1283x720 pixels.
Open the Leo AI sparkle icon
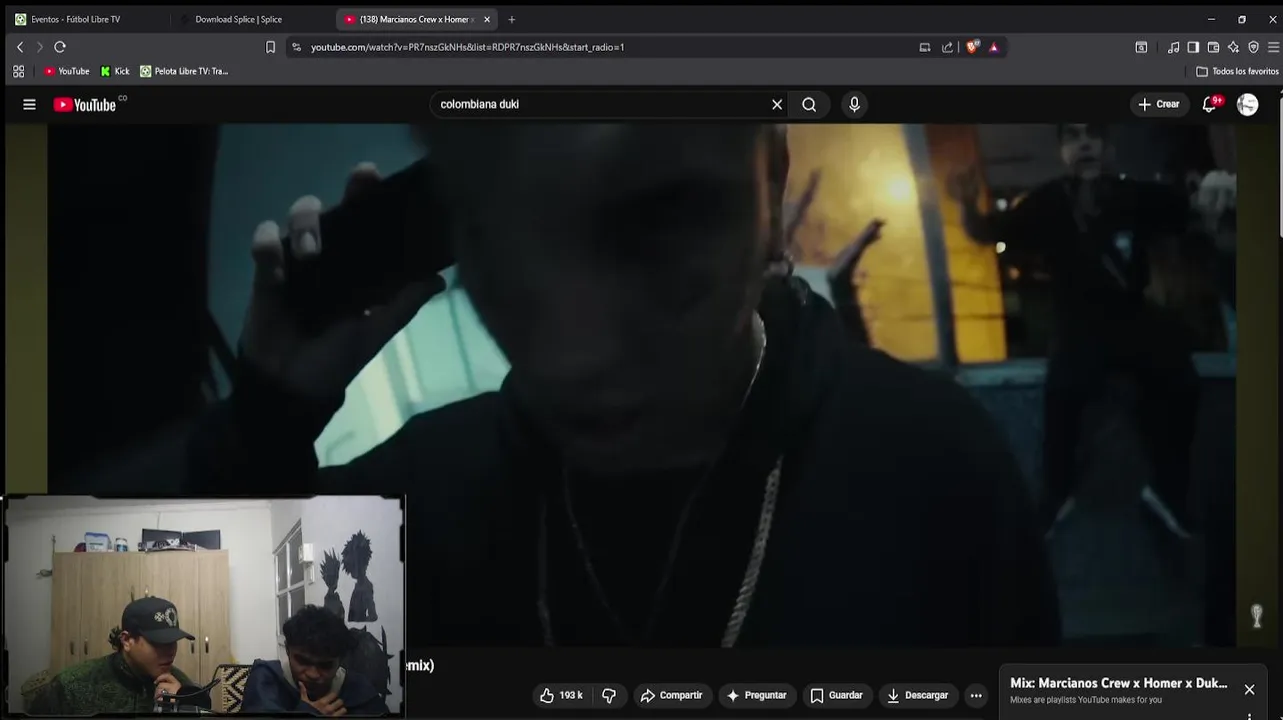tap(1233, 47)
